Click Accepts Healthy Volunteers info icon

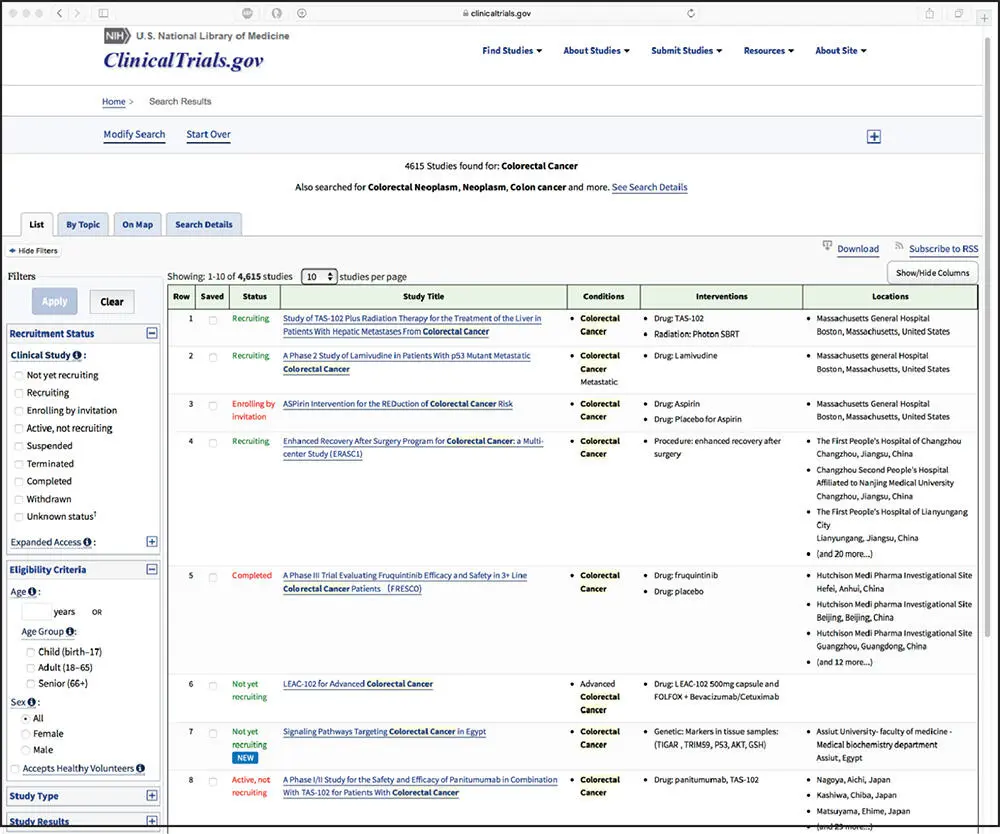point(140,768)
